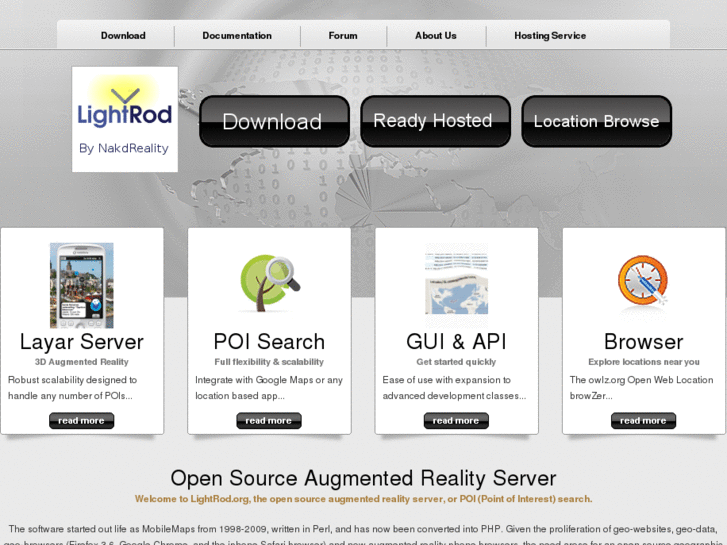Click the 'Ease of use with expansion' description text
Viewport: 727px width, 545px height.
454,388
